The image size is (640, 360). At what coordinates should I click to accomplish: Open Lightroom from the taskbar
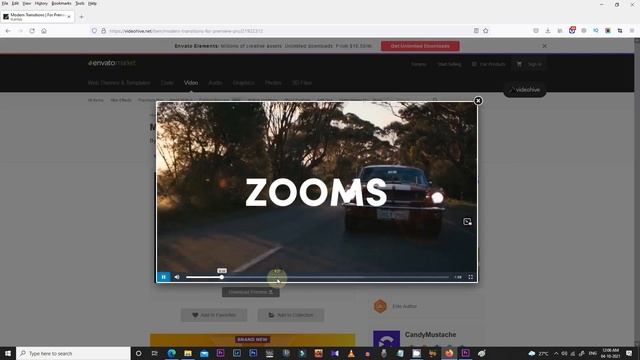click(237, 353)
